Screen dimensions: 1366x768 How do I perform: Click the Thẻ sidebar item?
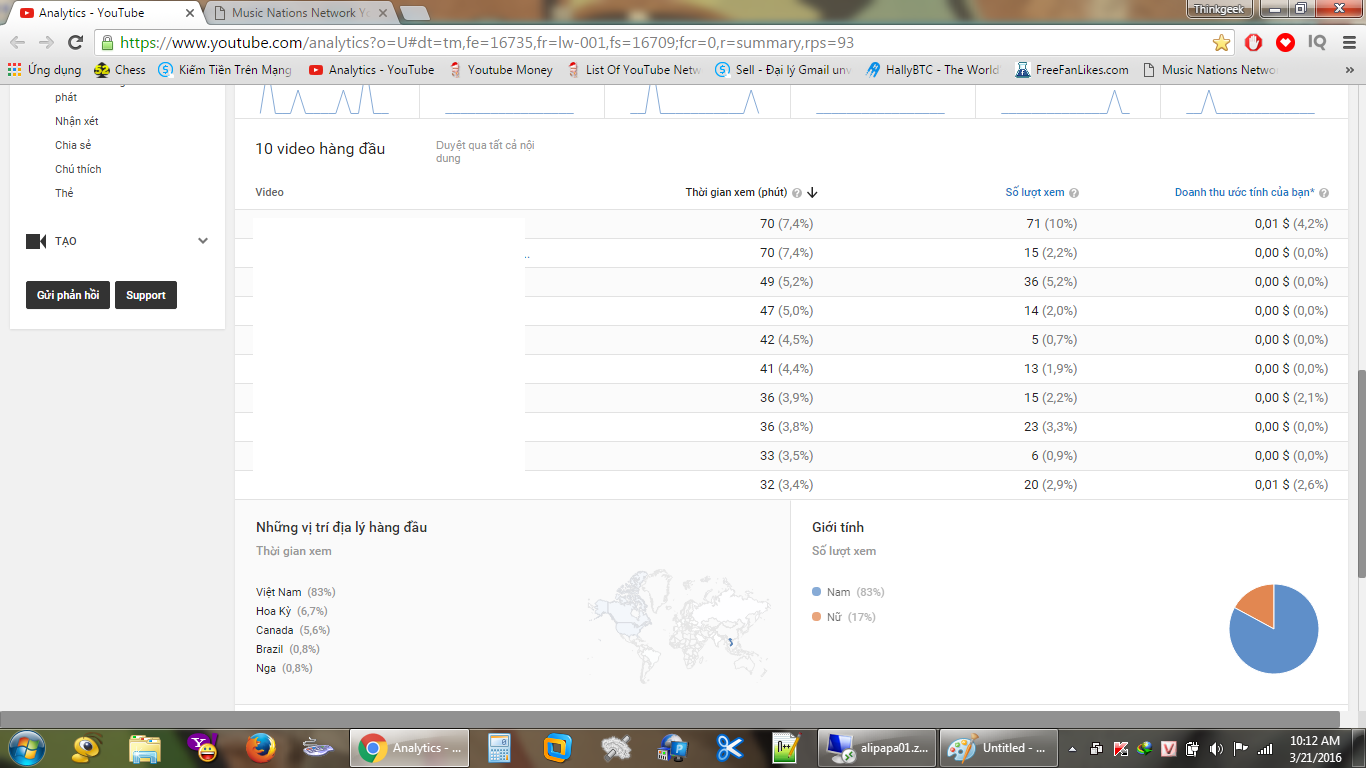pos(64,193)
